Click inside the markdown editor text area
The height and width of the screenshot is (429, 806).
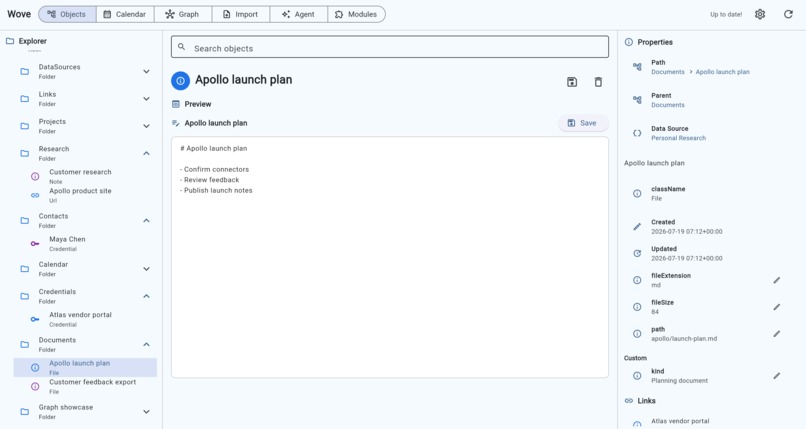(x=390, y=257)
